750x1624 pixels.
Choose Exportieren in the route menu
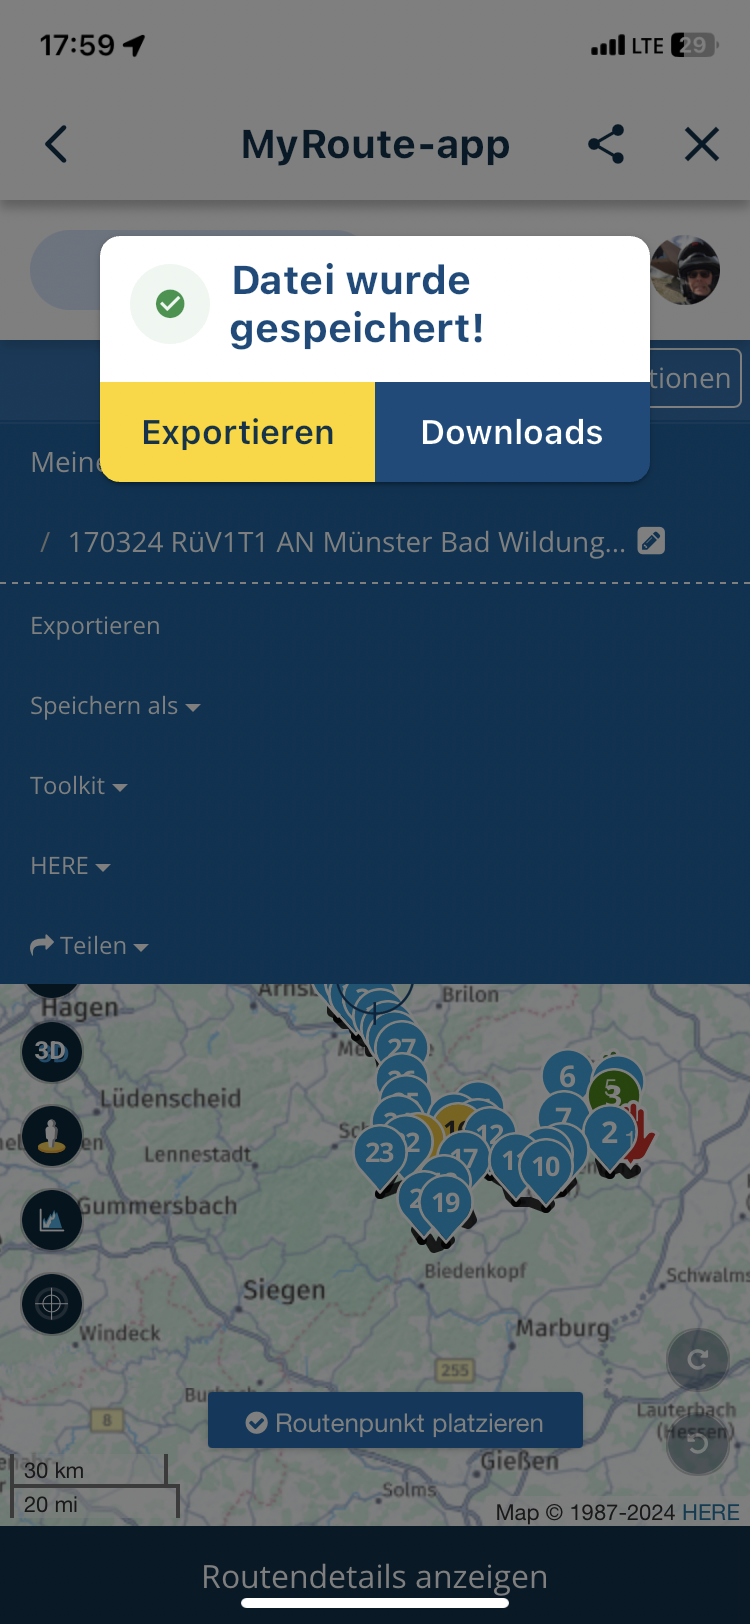tap(95, 626)
